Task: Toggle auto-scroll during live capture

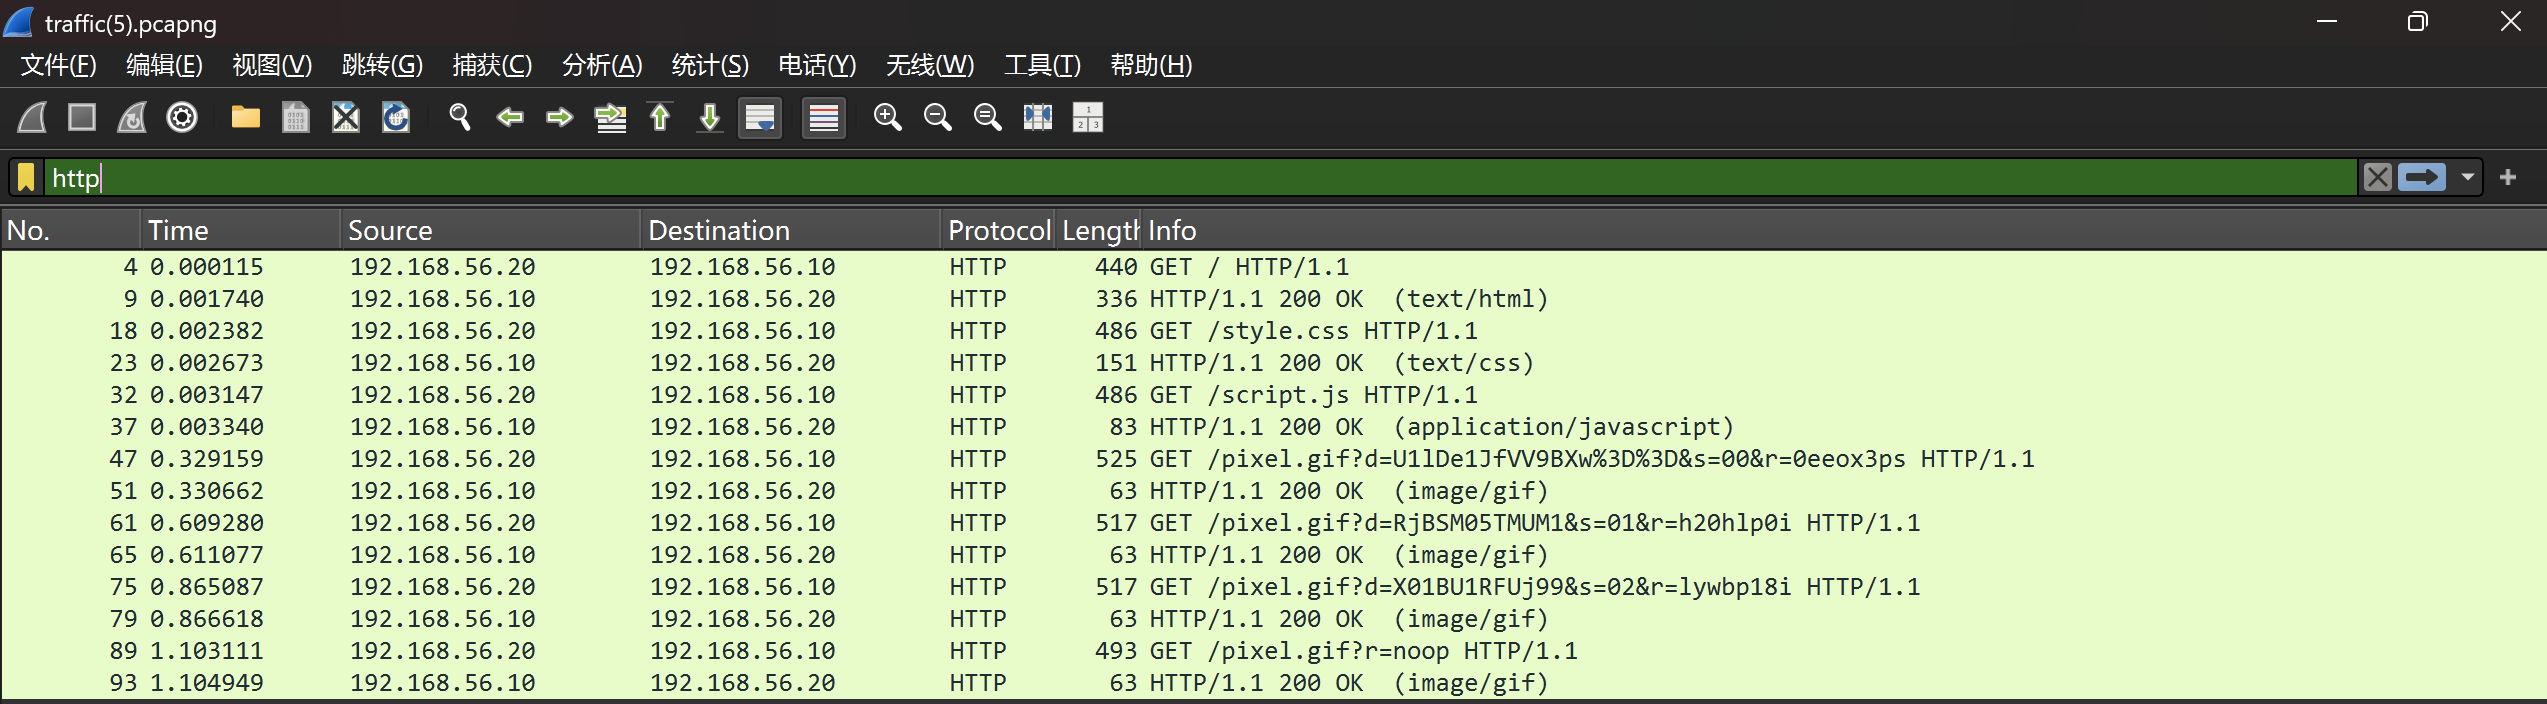Action: pyautogui.click(x=760, y=118)
